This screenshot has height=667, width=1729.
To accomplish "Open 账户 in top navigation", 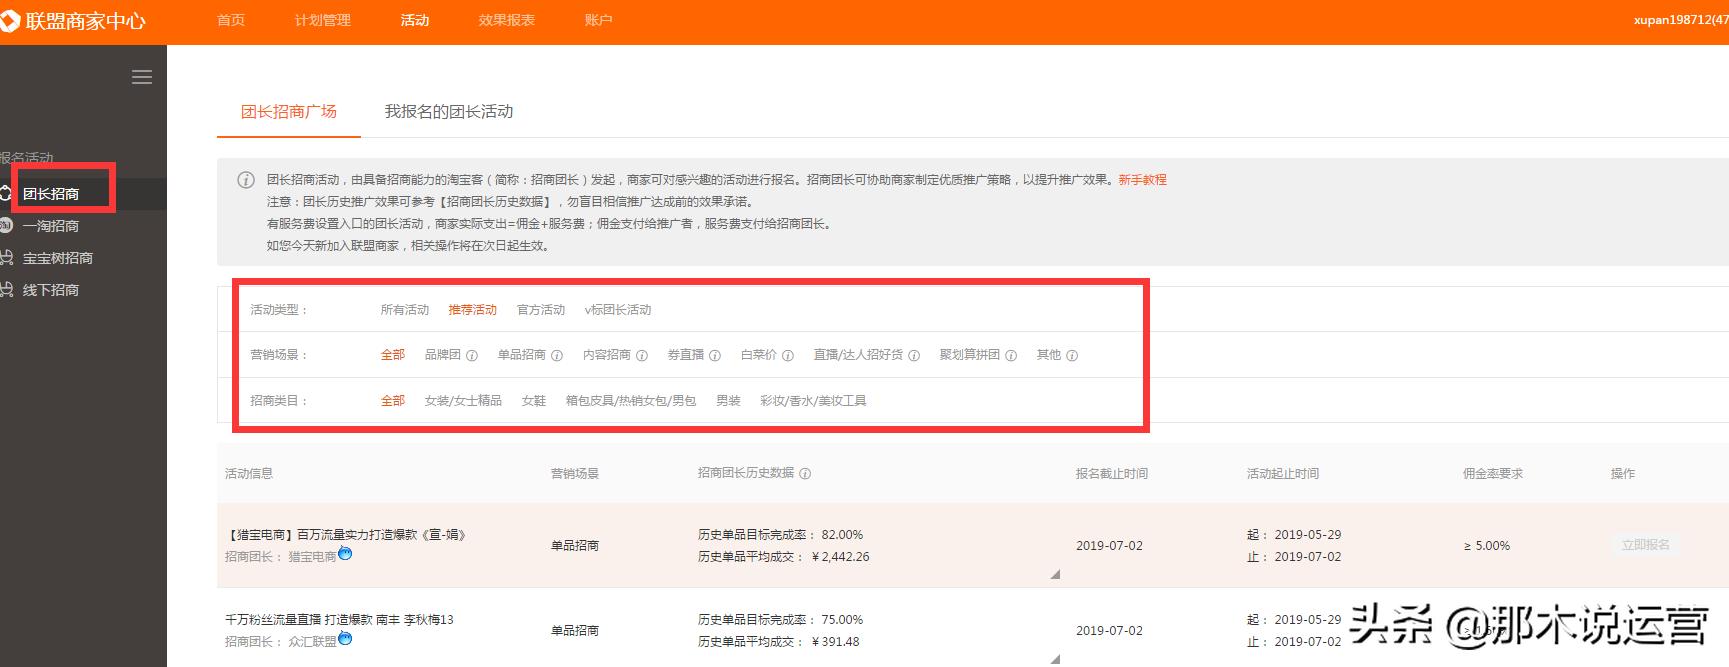I will pos(598,20).
